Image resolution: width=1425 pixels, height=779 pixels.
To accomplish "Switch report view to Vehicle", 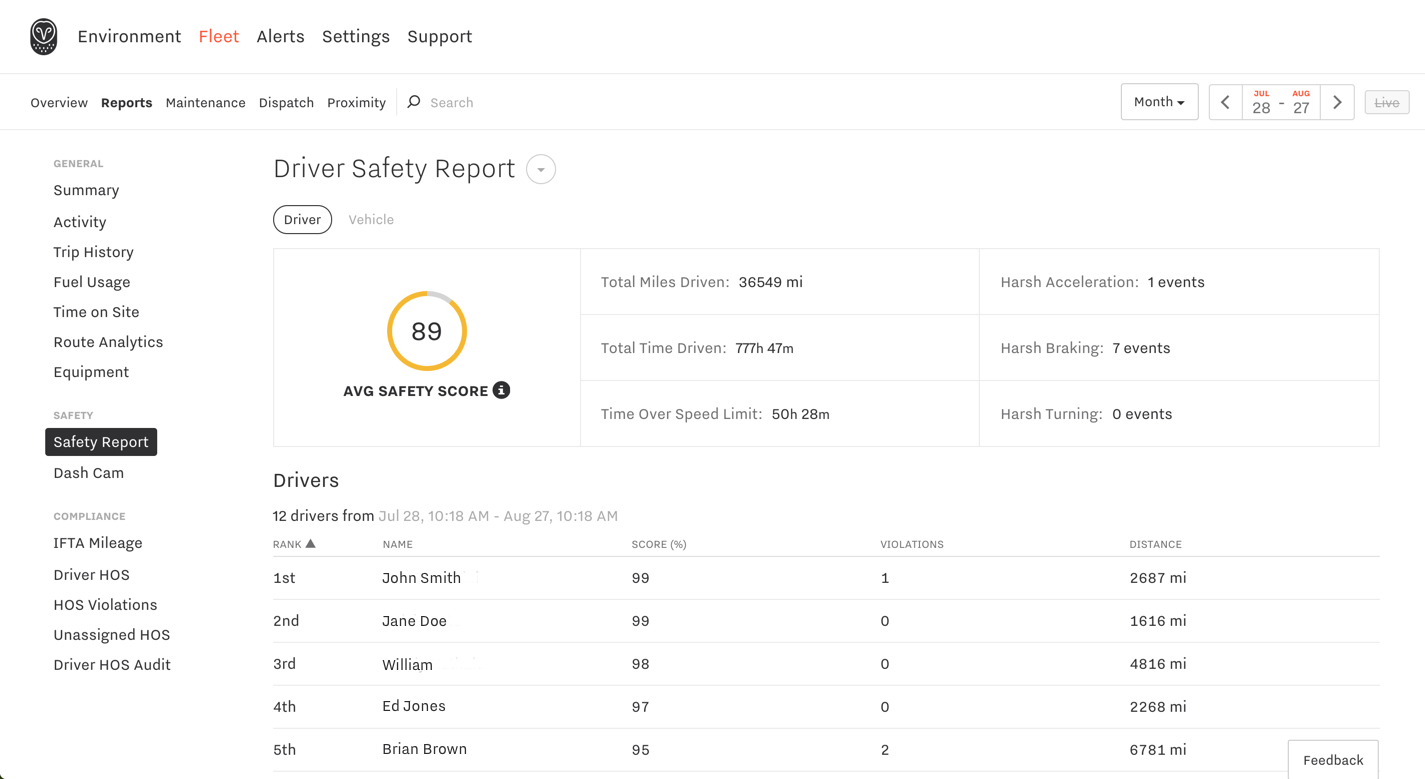I will (371, 219).
